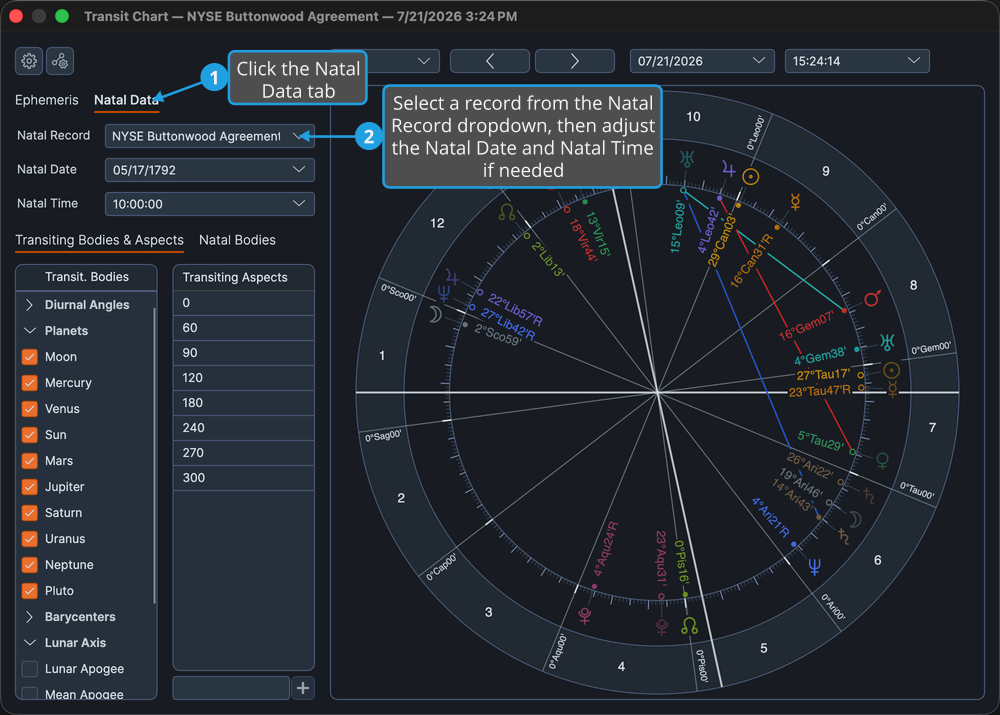This screenshot has height=715, width=1000.
Task: Expand the Diurnal Angles group
Action: point(29,305)
